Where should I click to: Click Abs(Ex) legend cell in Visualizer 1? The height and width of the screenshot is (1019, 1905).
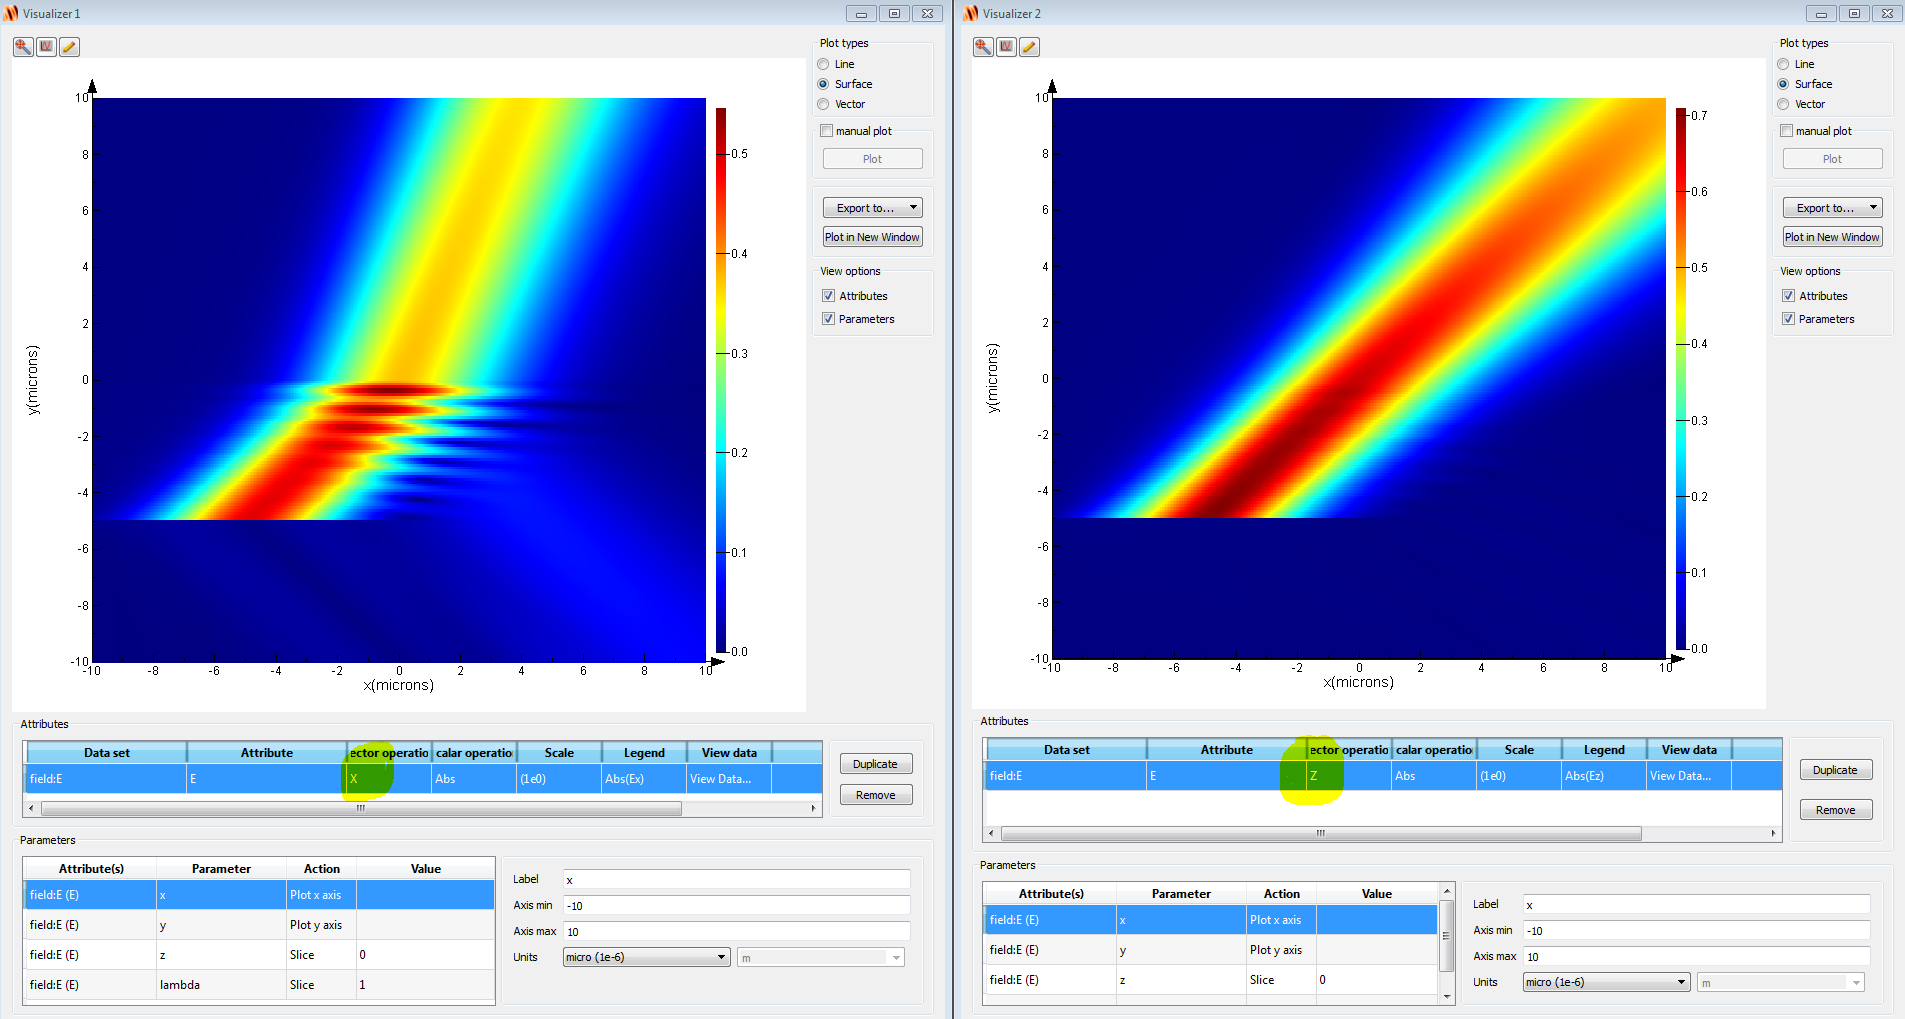click(644, 779)
